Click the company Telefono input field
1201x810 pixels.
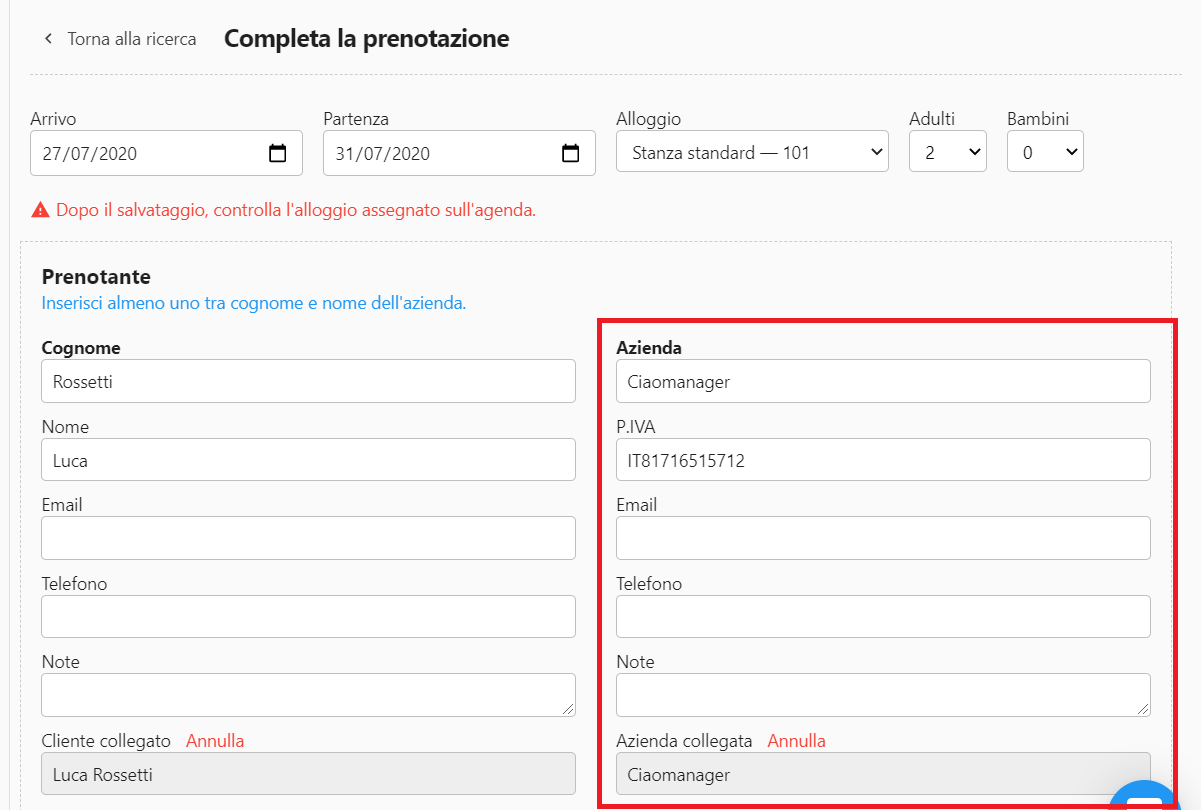[882, 616]
